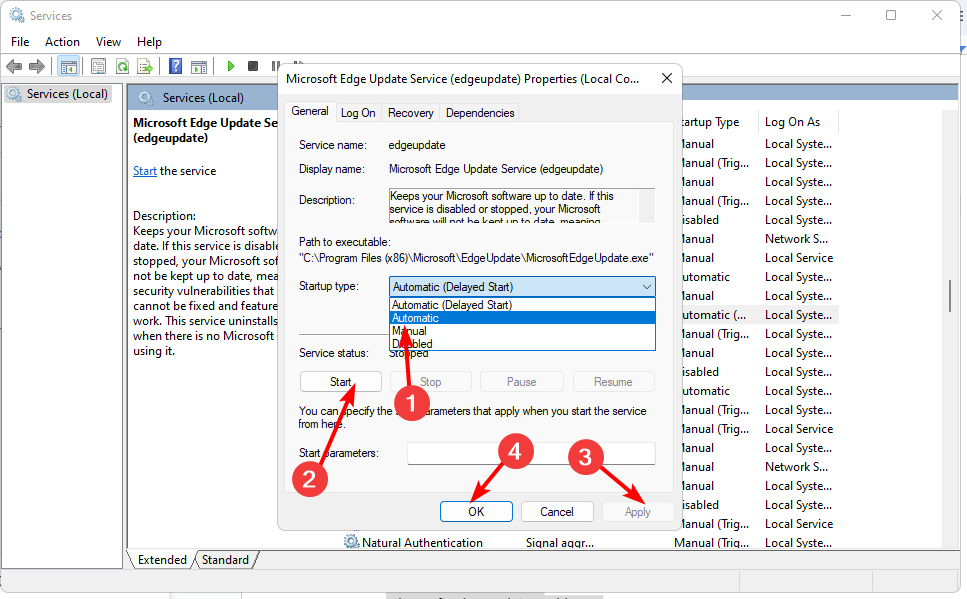Click the Services gear icon in title bar
The width and height of the screenshot is (967, 599).
click(17, 15)
